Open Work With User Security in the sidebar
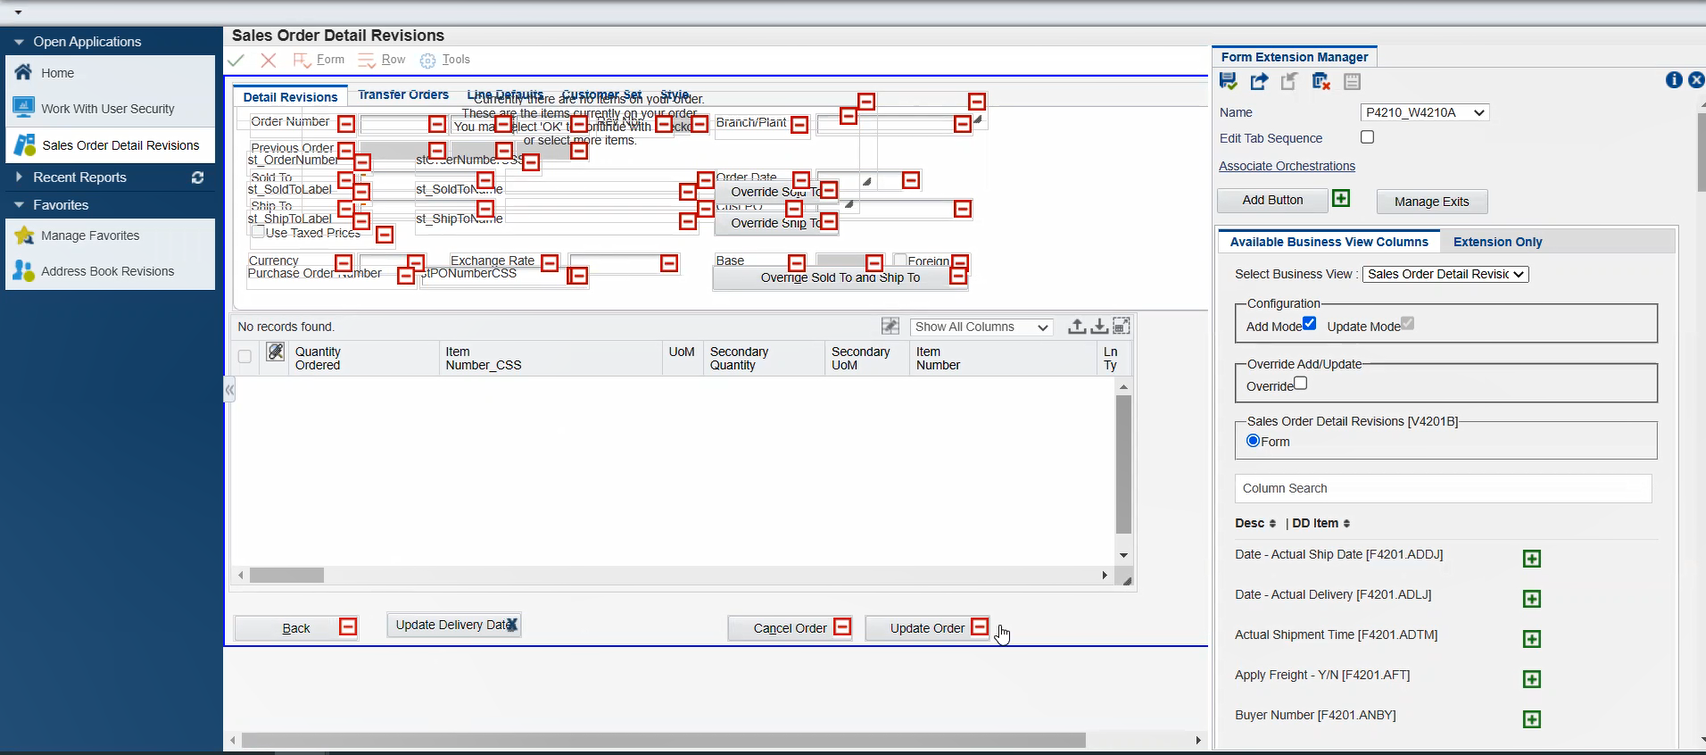 click(110, 109)
